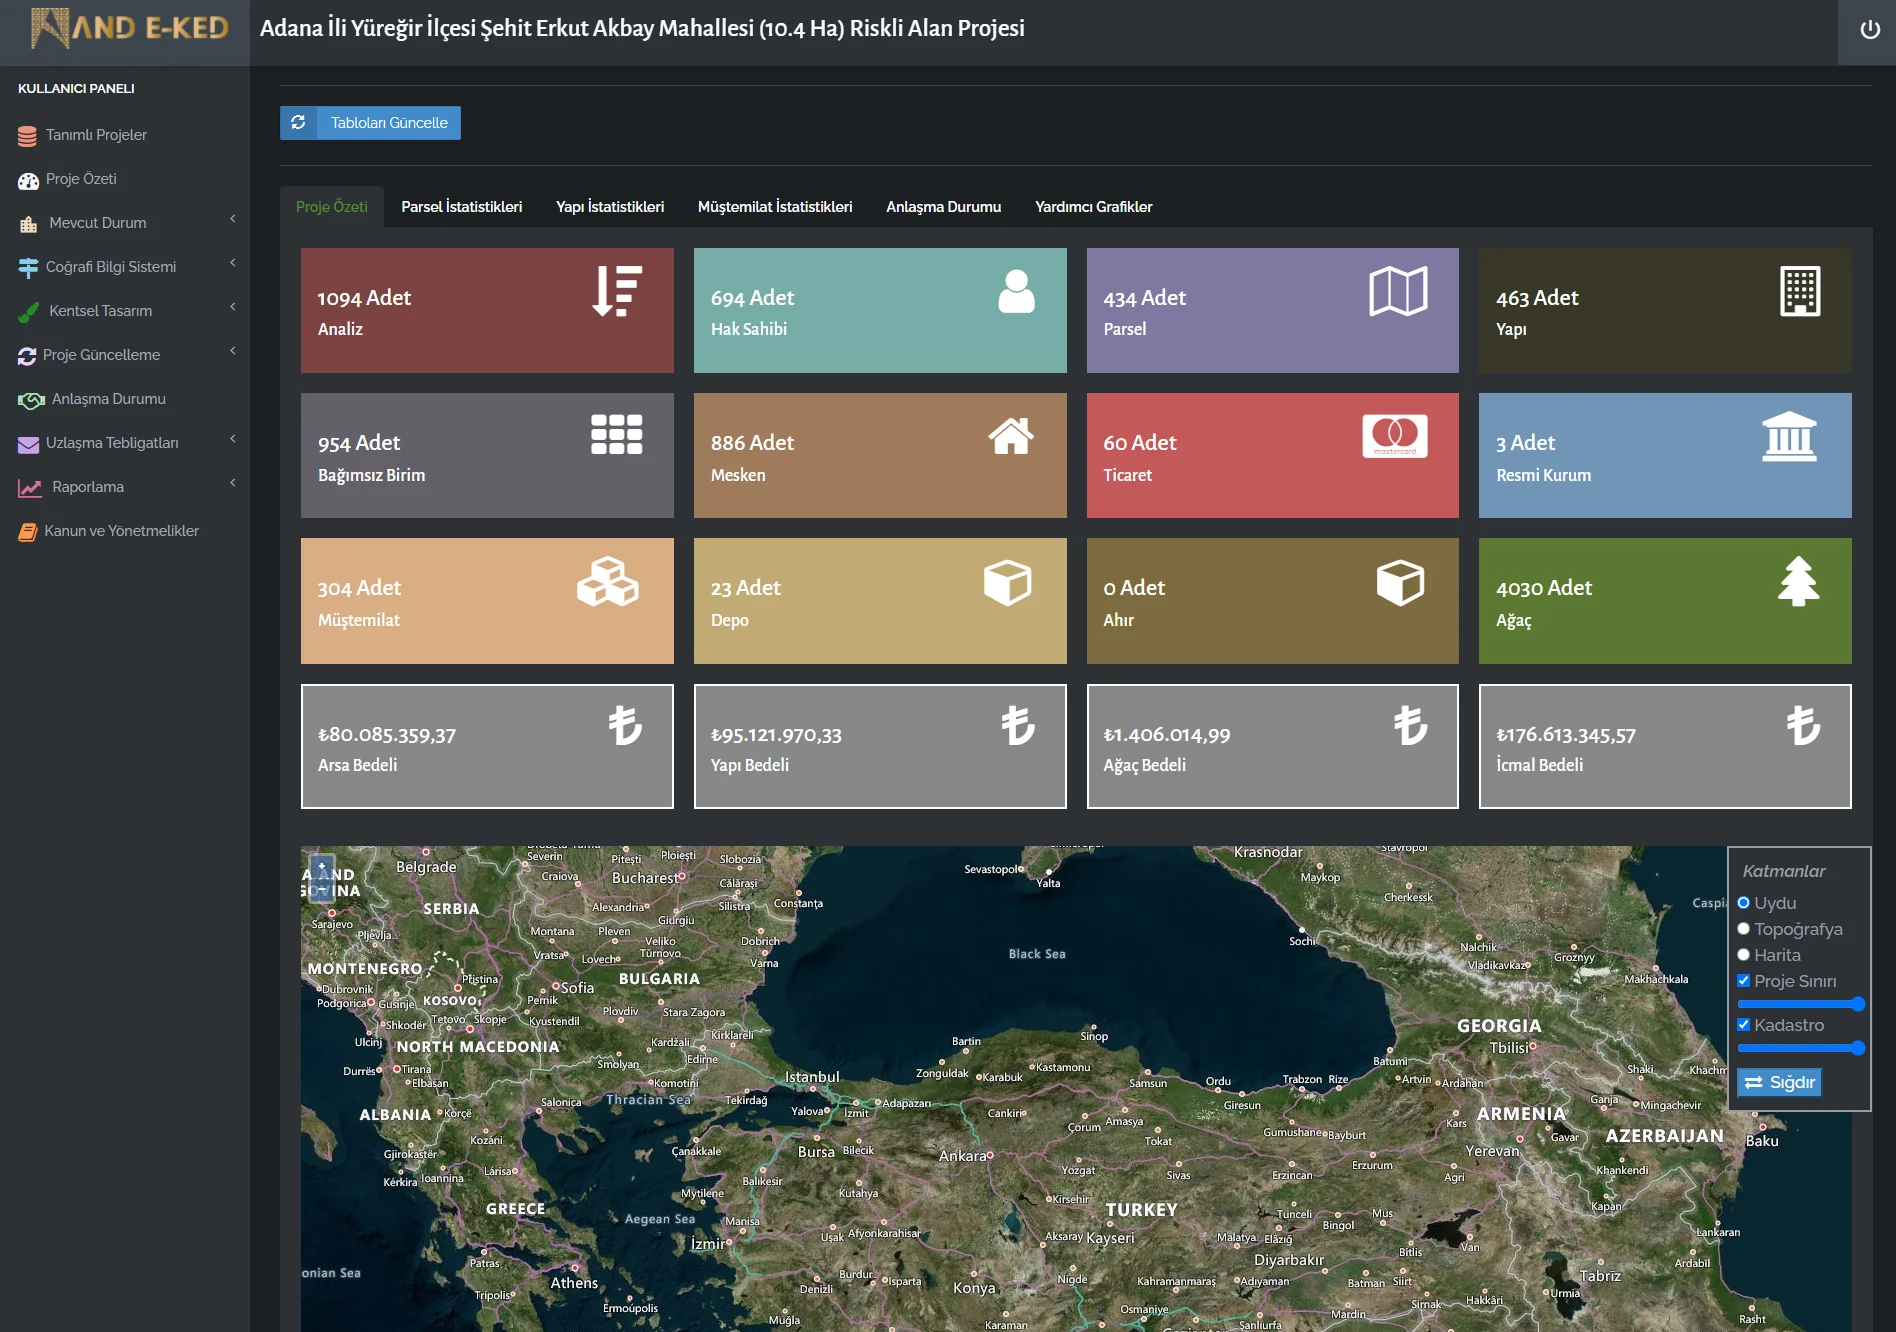Click the map zoom control at top-left of map
The image size is (1896, 1332).
coord(322,877)
